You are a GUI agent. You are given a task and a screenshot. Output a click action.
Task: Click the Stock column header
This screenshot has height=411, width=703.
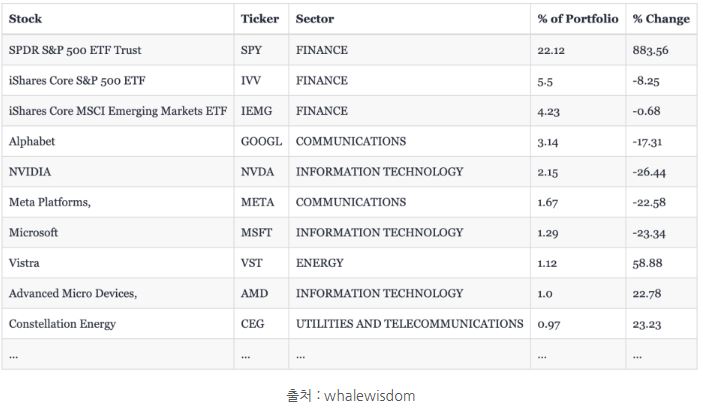[x=25, y=19]
